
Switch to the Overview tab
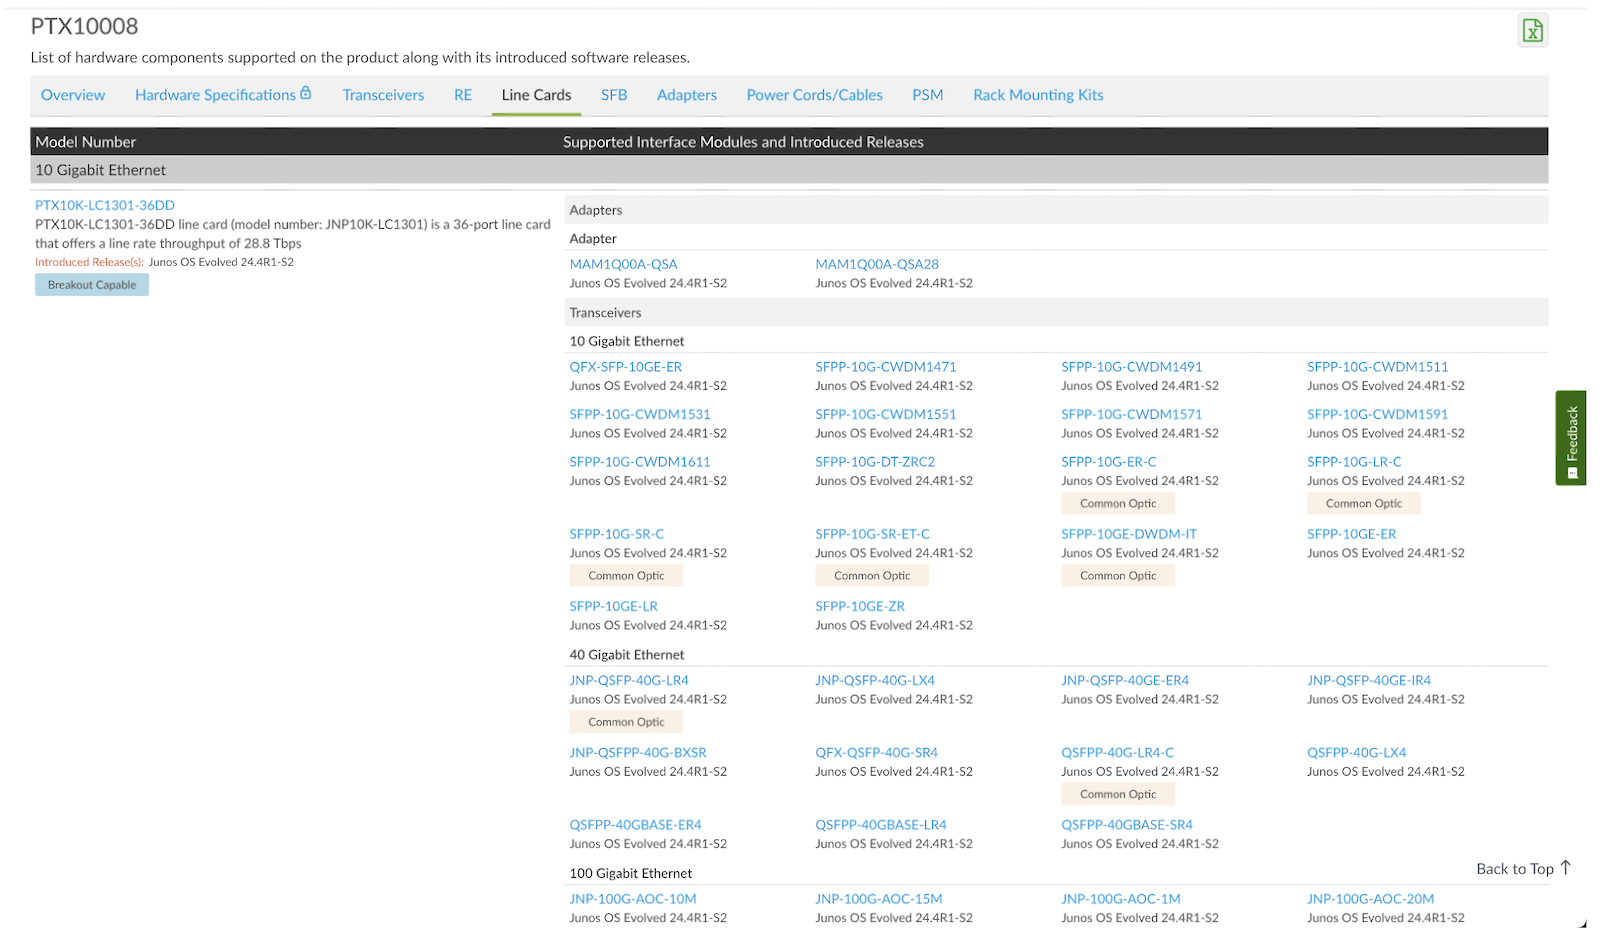73,95
